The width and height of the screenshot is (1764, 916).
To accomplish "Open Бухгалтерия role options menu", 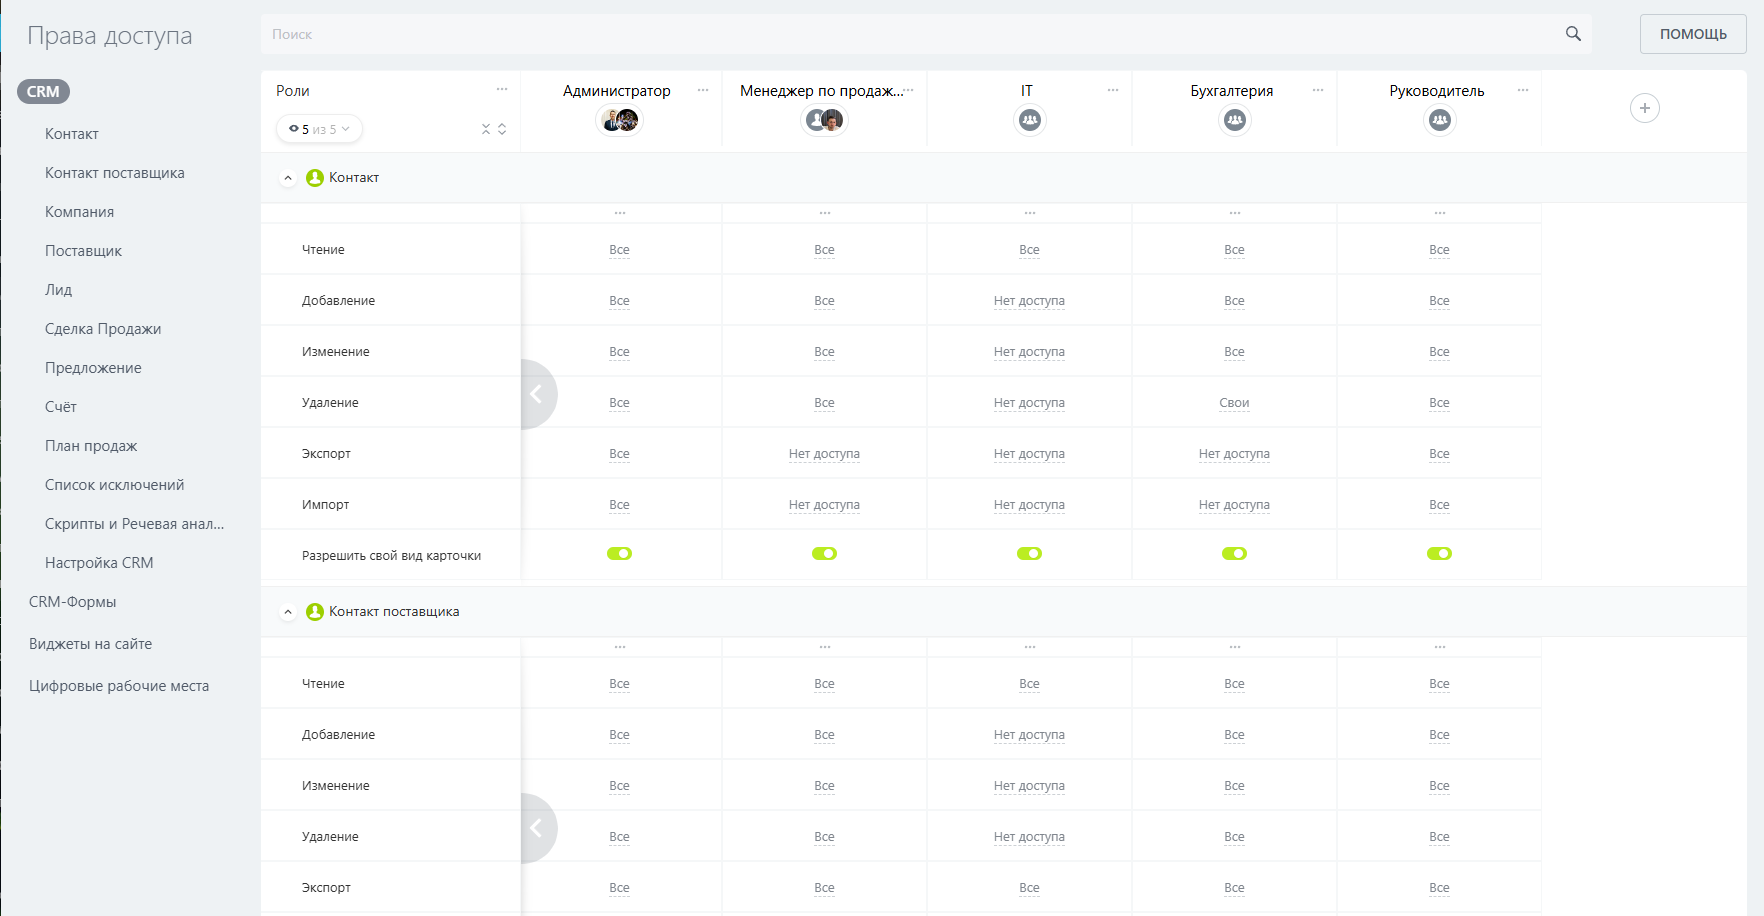I will [1318, 90].
